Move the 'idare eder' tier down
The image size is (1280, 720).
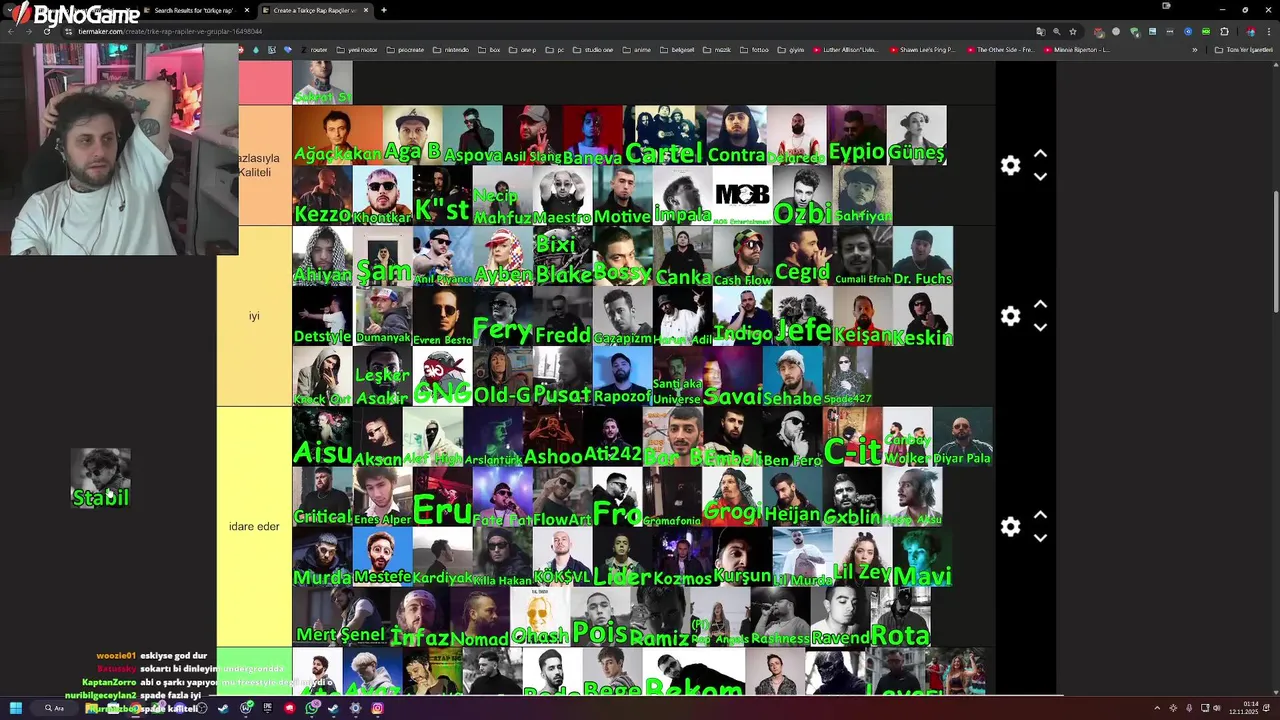[x=1040, y=538]
